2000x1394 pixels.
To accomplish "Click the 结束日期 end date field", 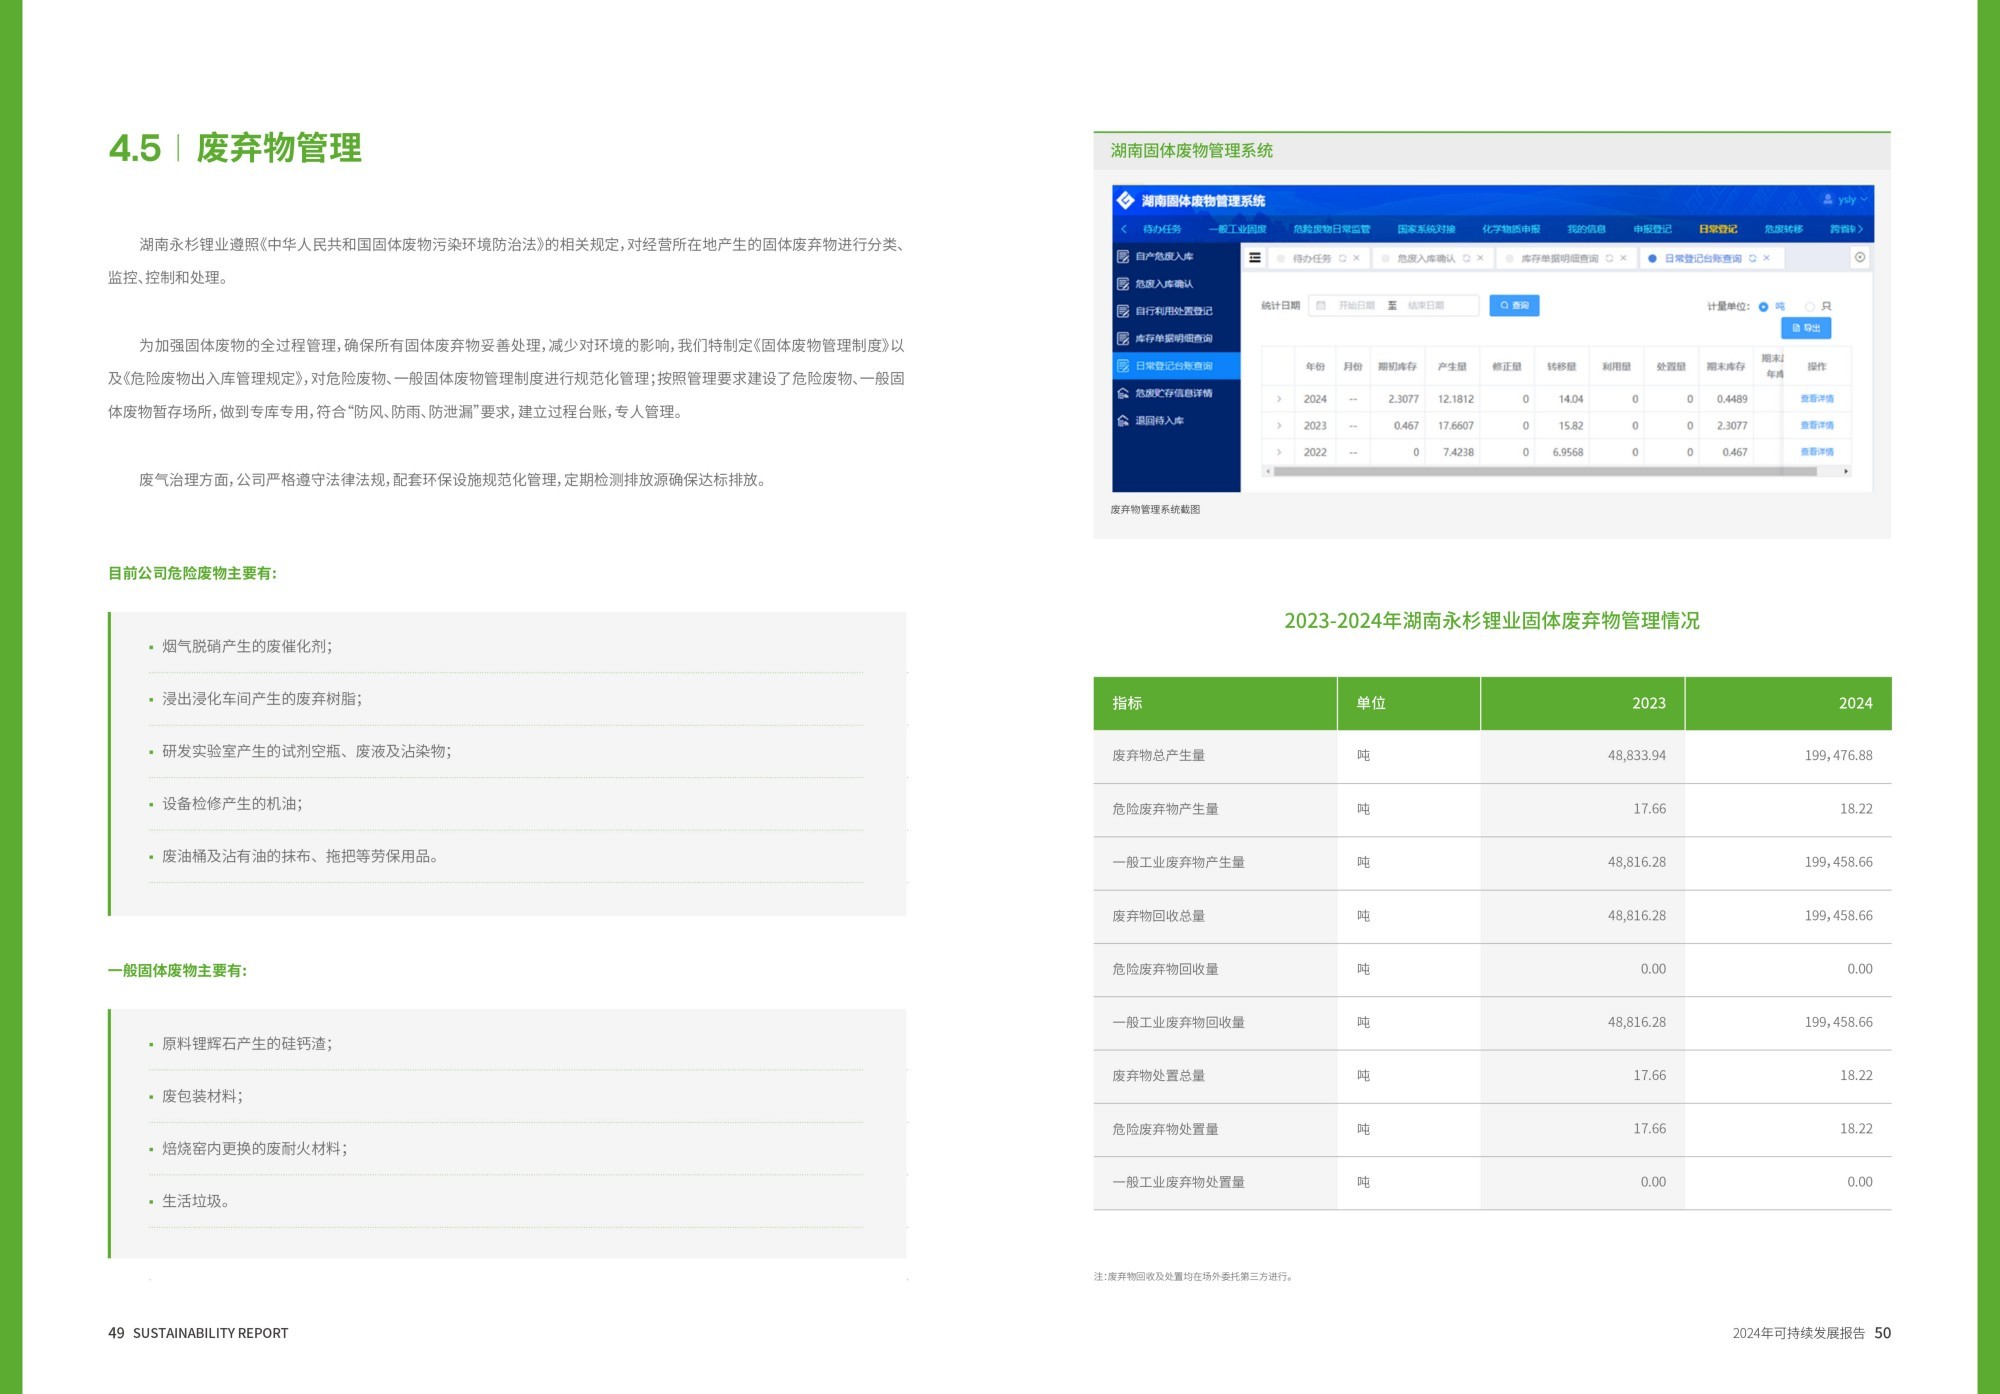I will coord(1426,306).
